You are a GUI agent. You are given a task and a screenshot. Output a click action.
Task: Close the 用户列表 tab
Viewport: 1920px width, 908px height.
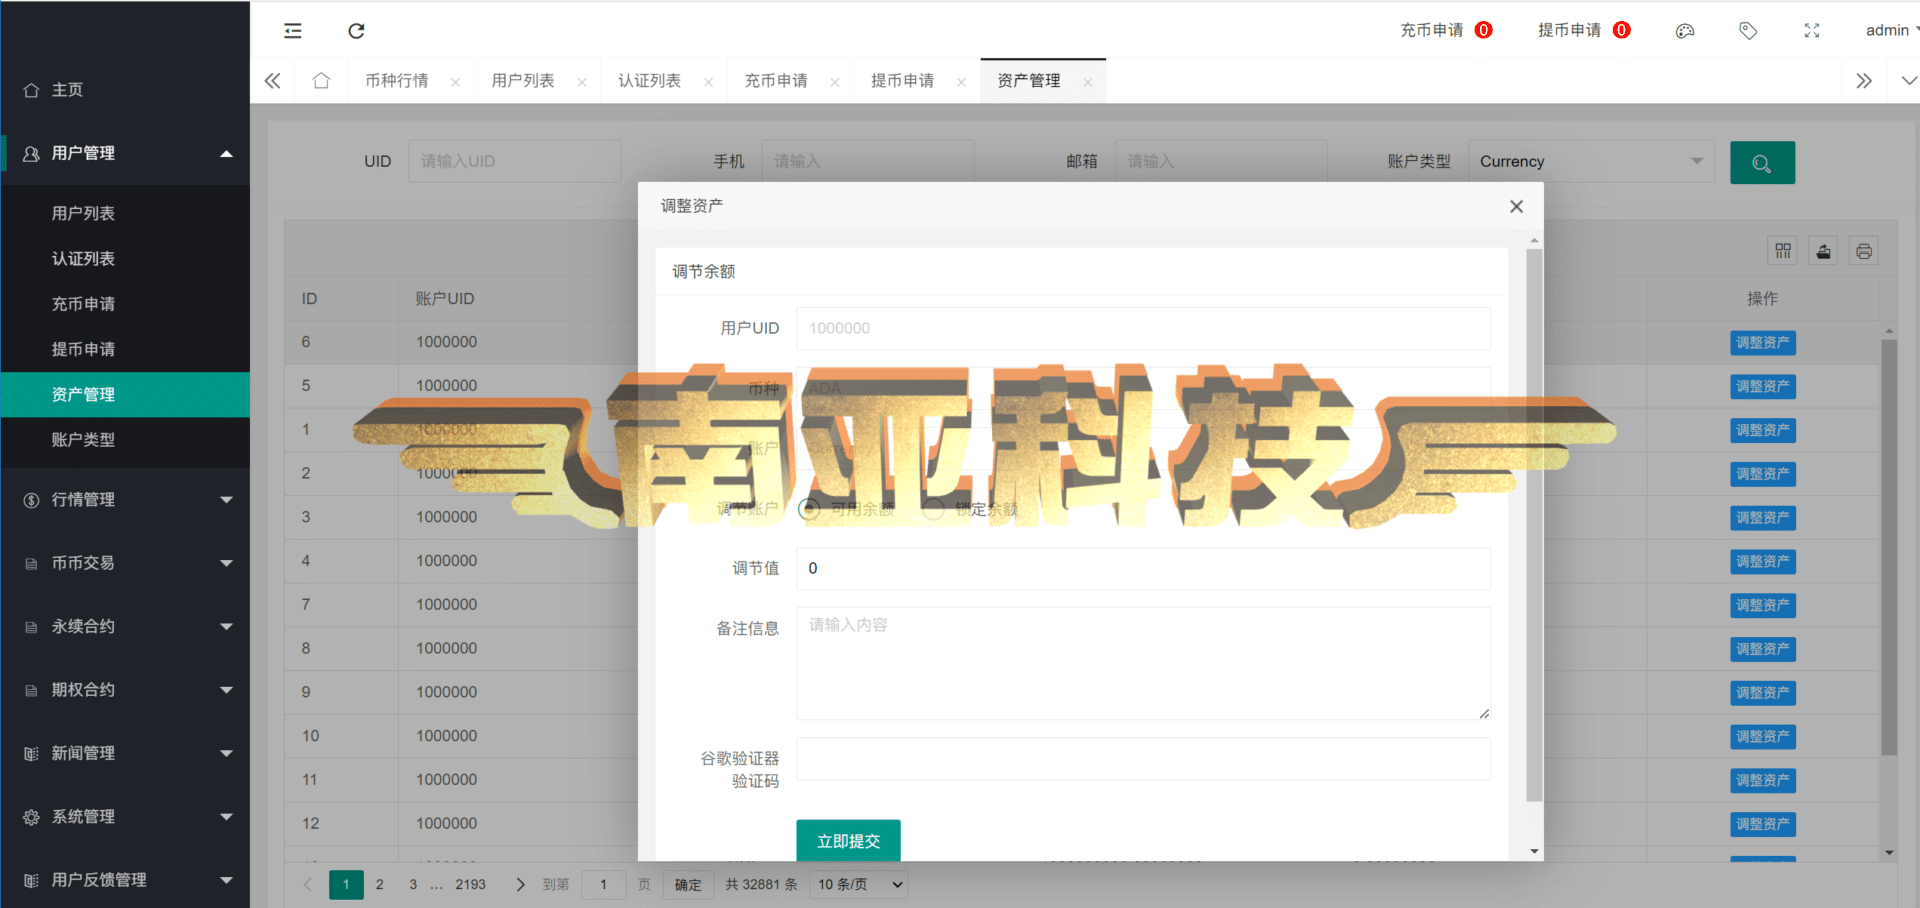click(x=582, y=82)
